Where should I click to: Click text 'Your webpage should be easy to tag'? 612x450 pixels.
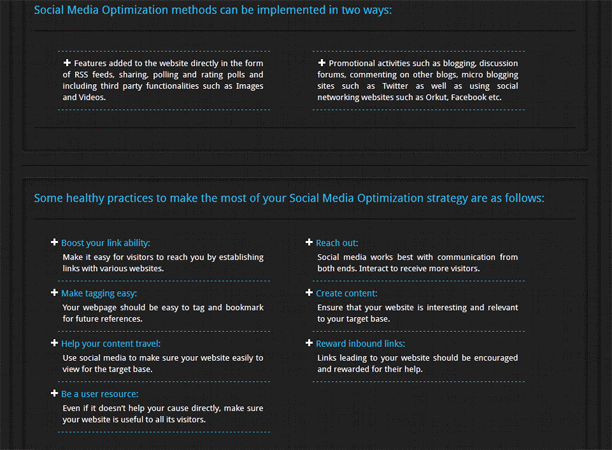pos(163,313)
